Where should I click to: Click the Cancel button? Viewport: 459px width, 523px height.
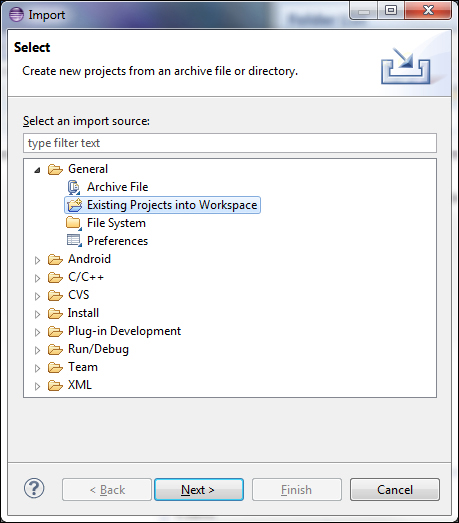pos(395,490)
